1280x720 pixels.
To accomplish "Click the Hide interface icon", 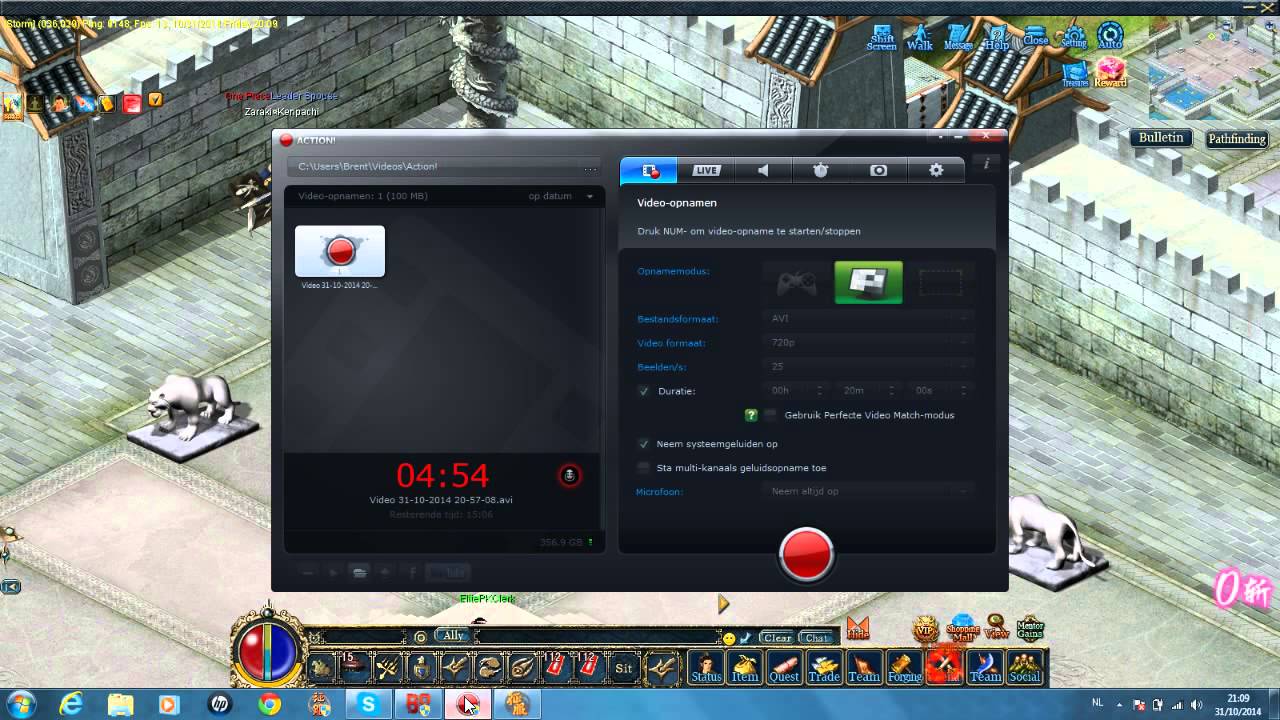I will point(858,629).
